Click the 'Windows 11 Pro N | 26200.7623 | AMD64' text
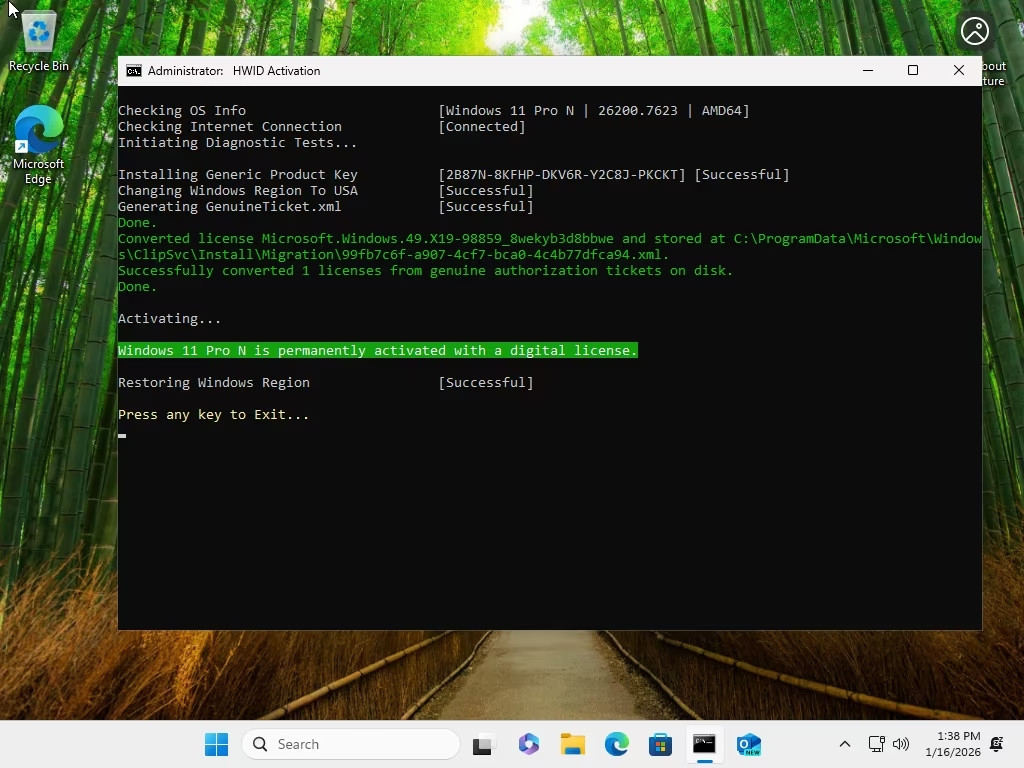This screenshot has width=1024, height=768. point(594,110)
